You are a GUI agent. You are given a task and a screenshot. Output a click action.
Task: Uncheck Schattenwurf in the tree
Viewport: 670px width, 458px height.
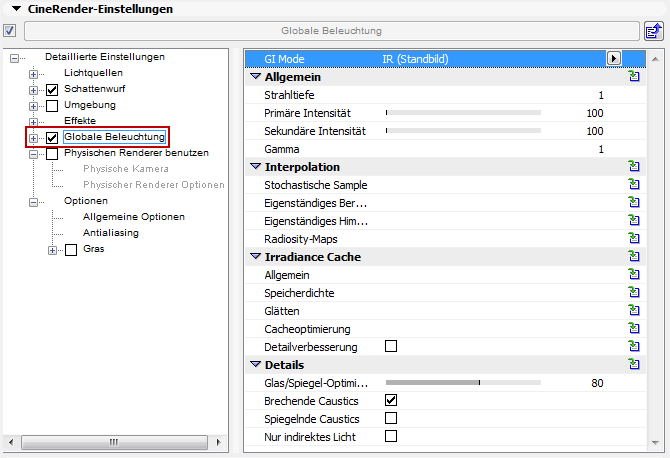52,90
